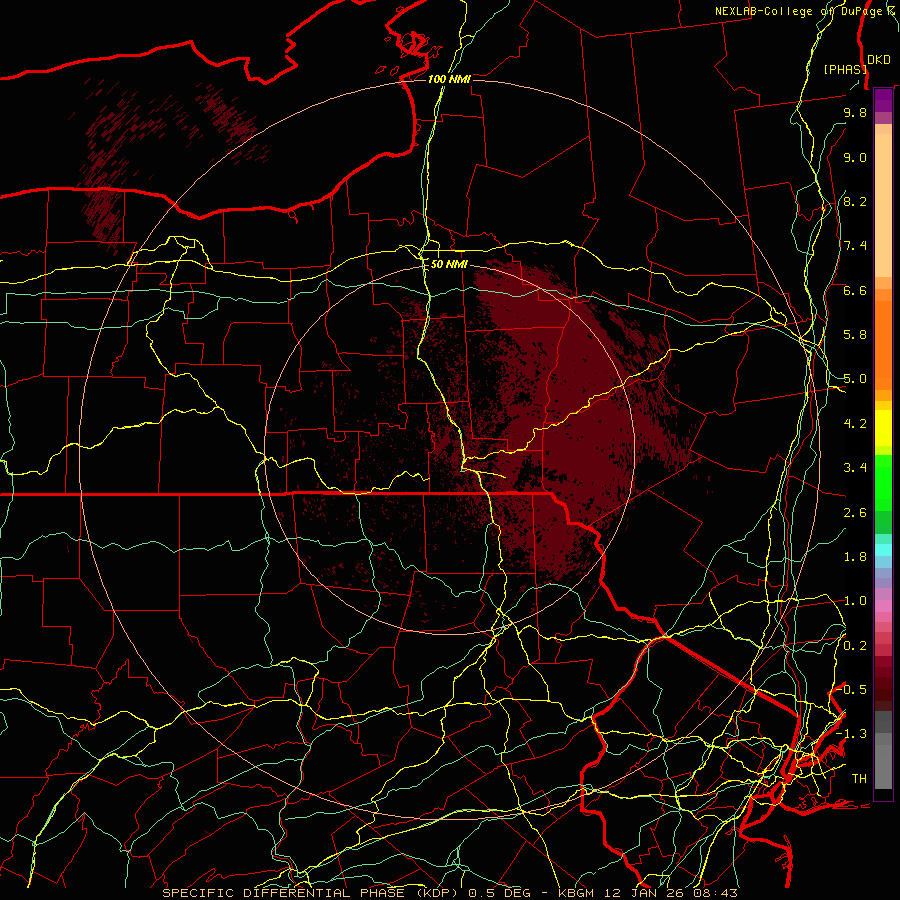Click the 5.0 scale value
The height and width of the screenshot is (900, 900).
pyautogui.click(x=855, y=379)
